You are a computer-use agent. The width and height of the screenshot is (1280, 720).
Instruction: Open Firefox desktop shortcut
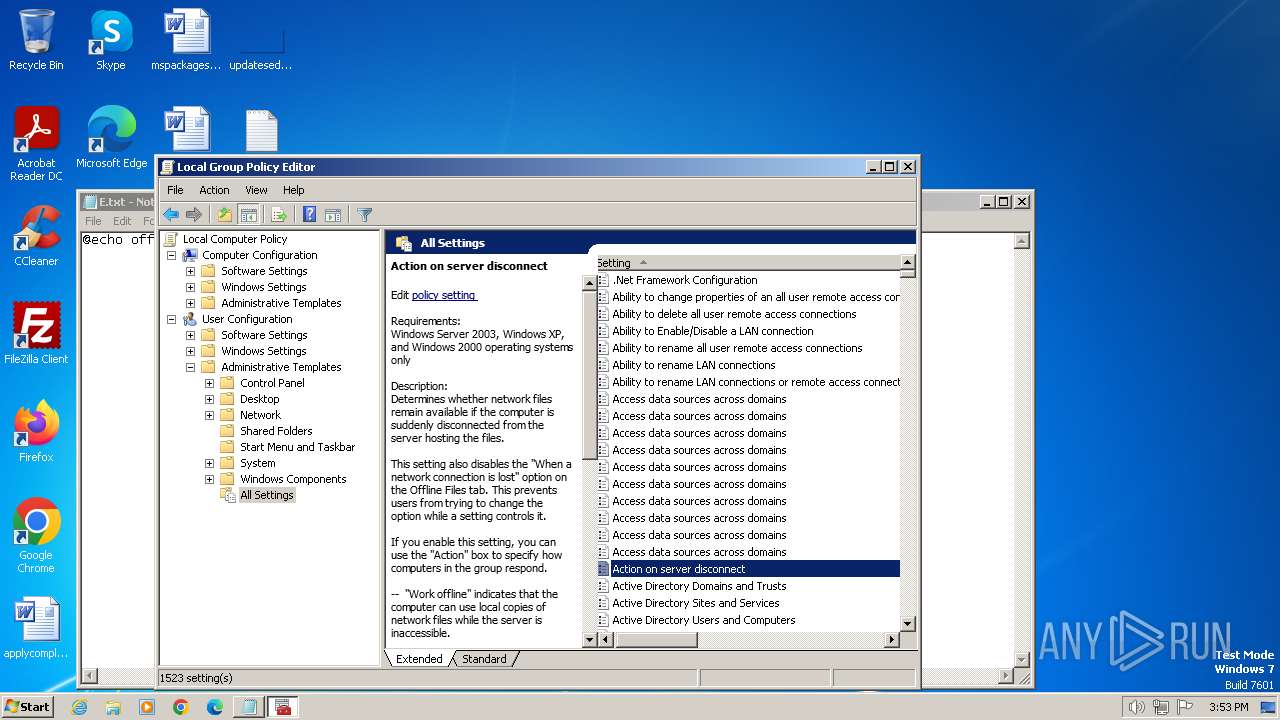[x=36, y=432]
